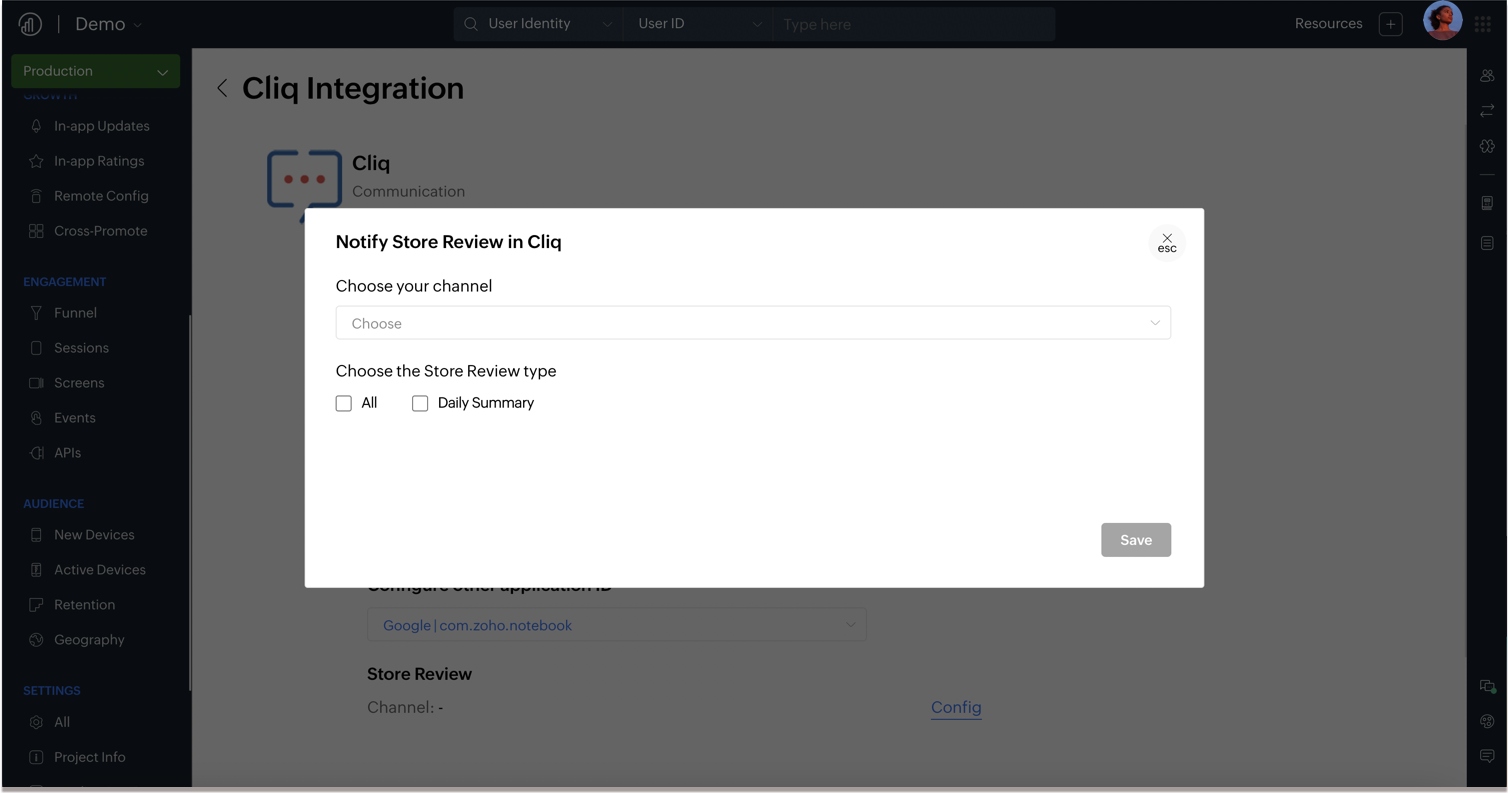This screenshot has height=793, width=1508.
Task: Click the swap arrows icon in right rail
Action: coord(1487,111)
